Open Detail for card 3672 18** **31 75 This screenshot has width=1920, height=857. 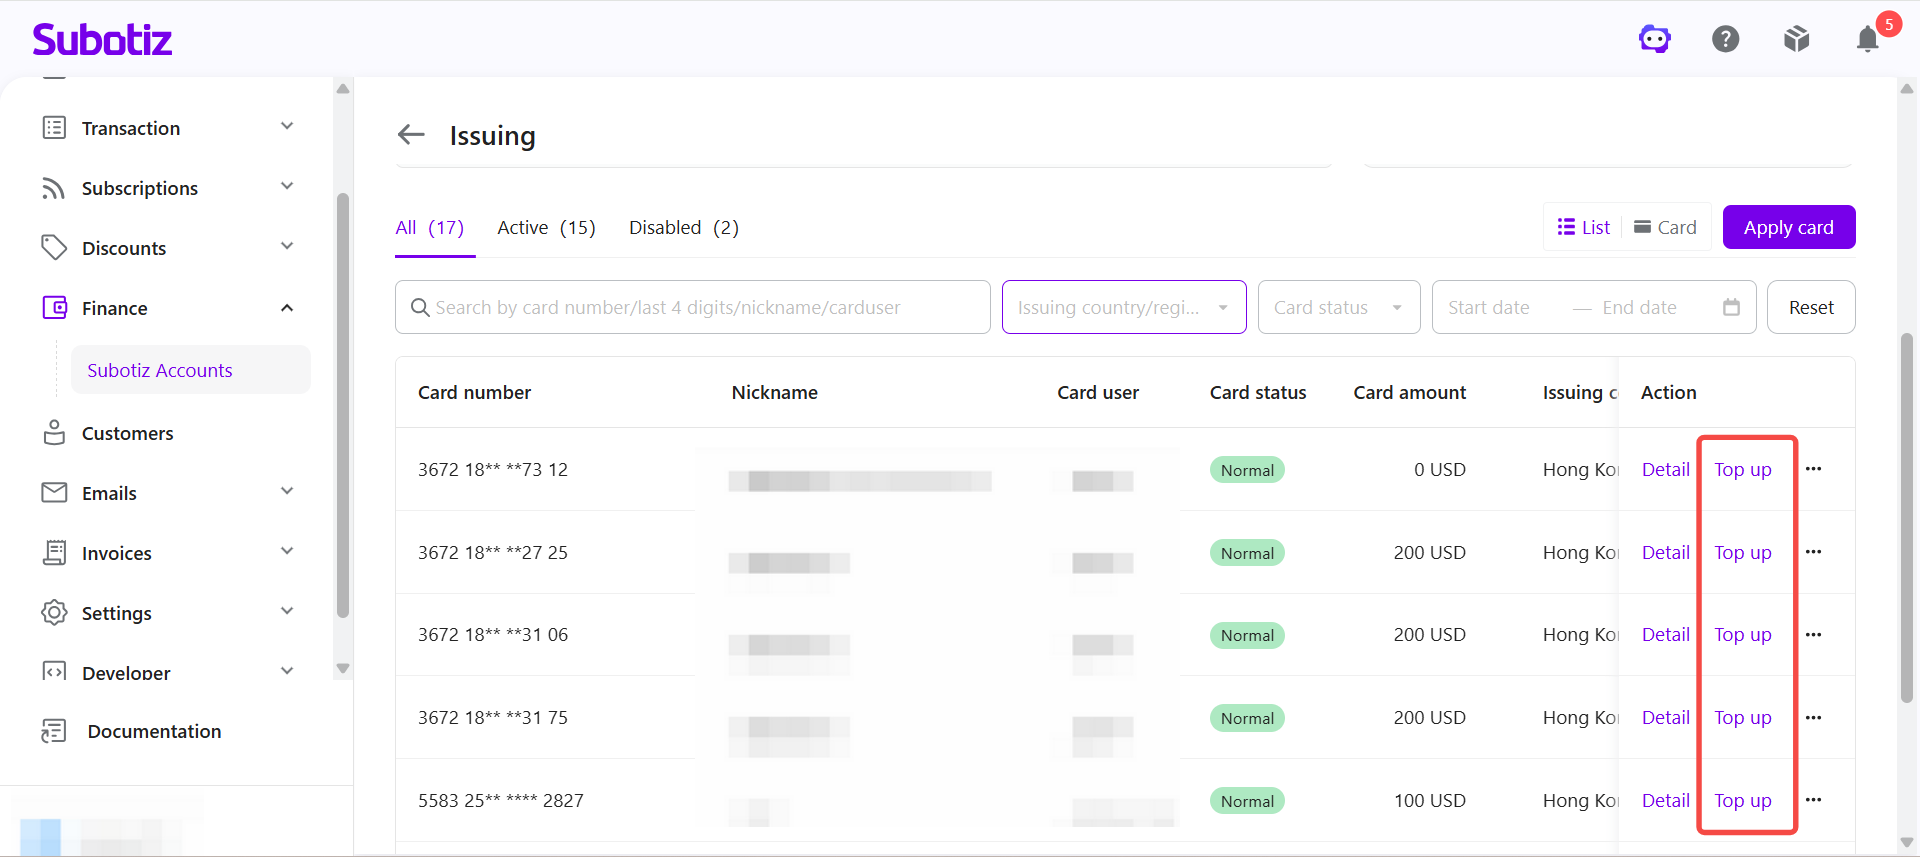1666,718
